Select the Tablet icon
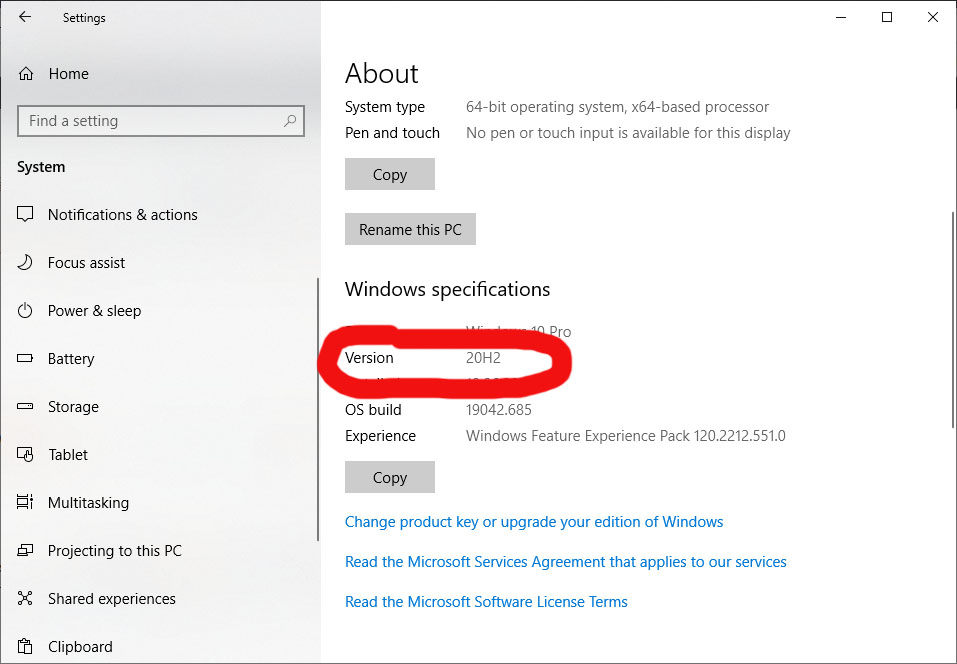This screenshot has width=957, height=664. click(25, 455)
